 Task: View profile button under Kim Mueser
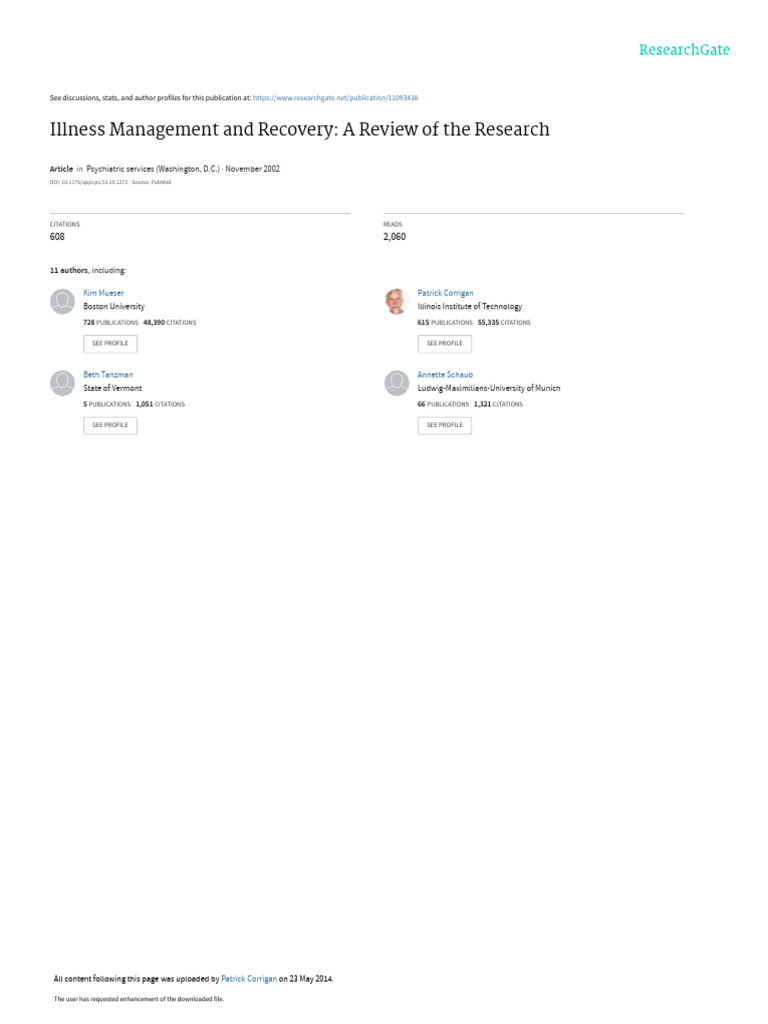click(110, 344)
